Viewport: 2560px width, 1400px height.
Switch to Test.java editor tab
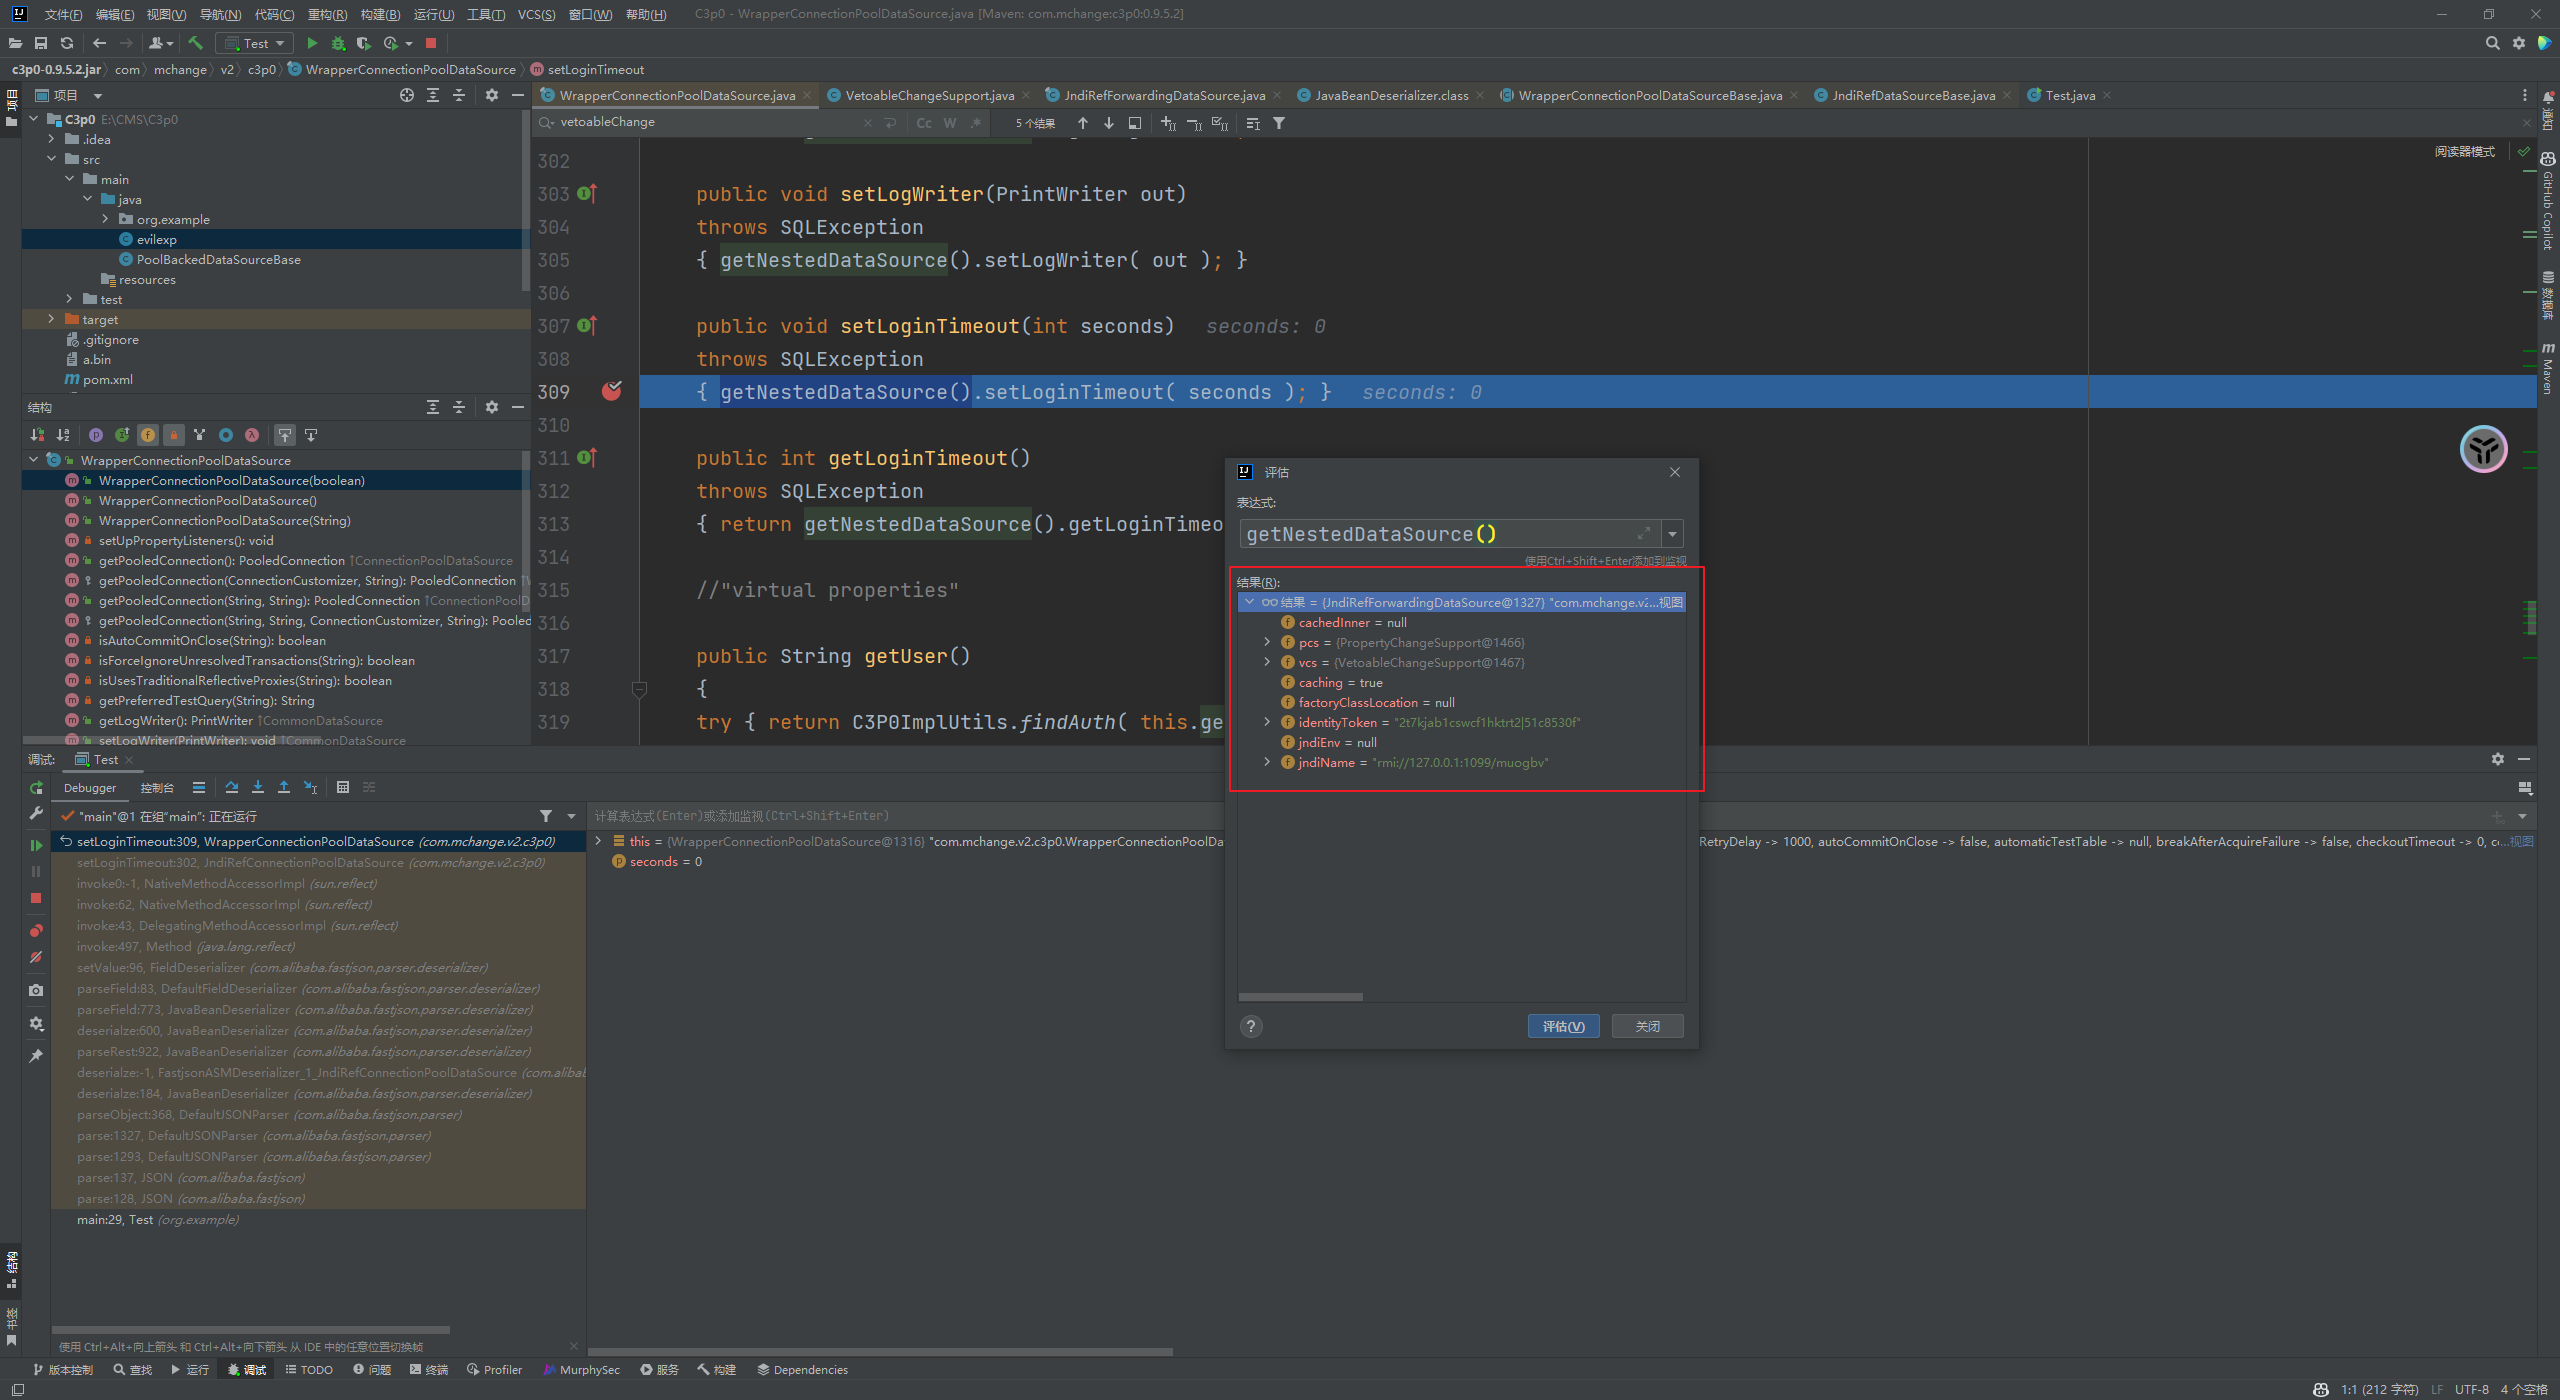click(2069, 95)
